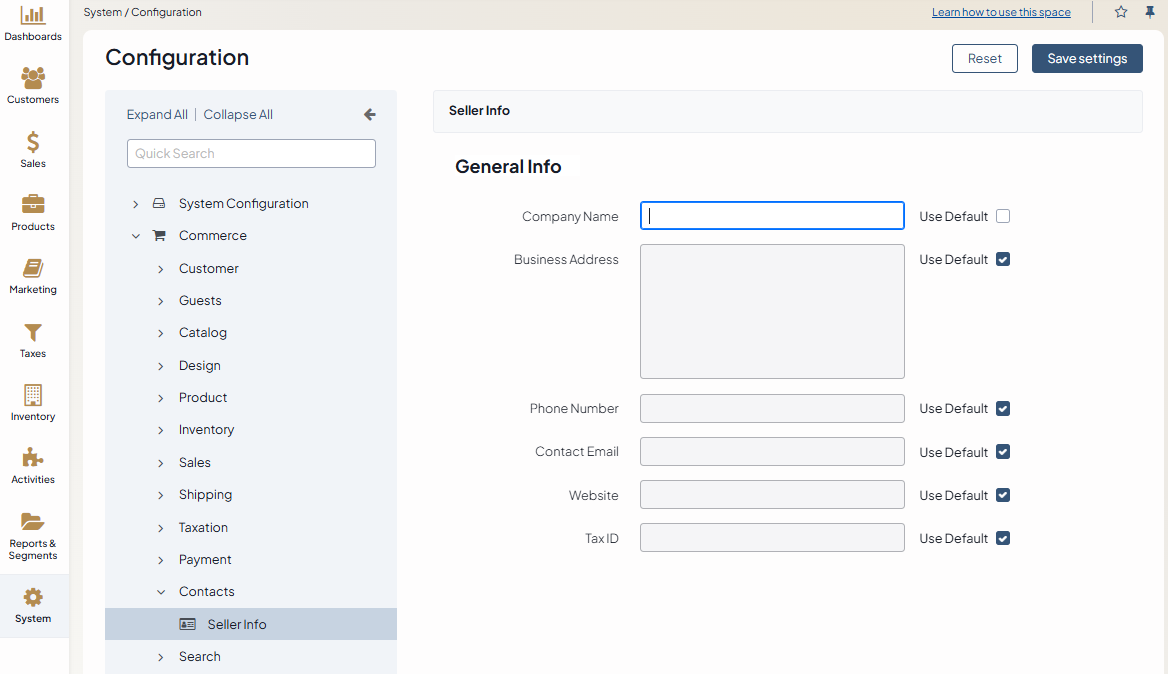Collapse the Commerce tree node
The image size is (1168, 674).
pos(136,236)
